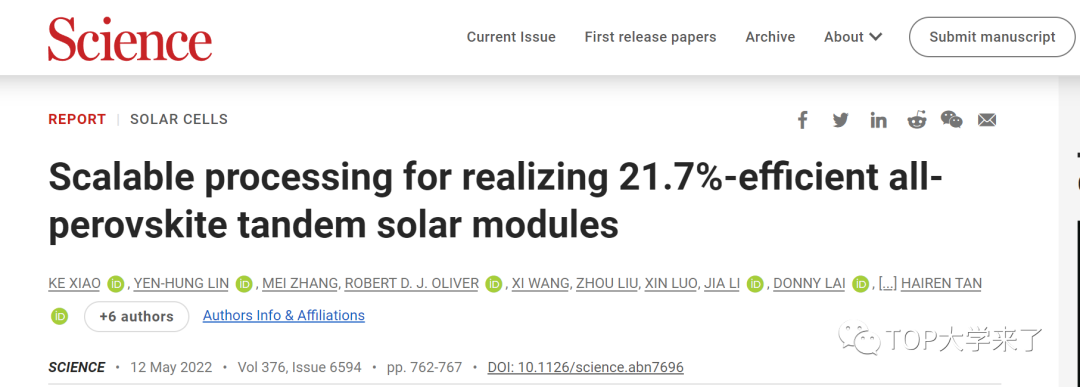This screenshot has width=1080, height=387.
Task: Select the SOLAR CELLS category label
Action: click(x=179, y=120)
